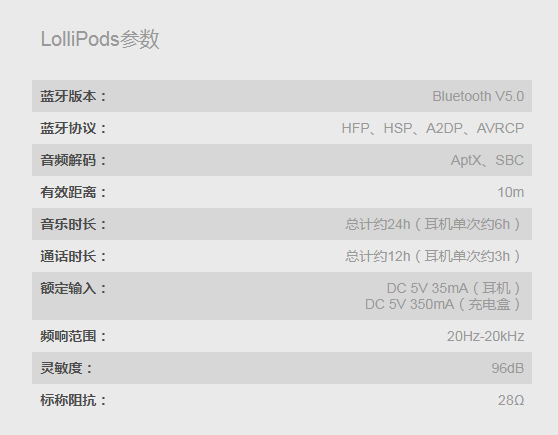Select the 蓝牙版本 label

point(73,96)
